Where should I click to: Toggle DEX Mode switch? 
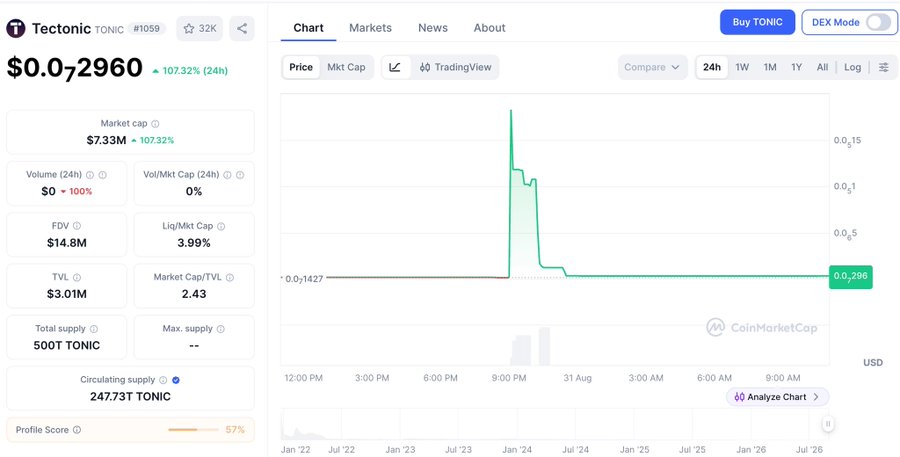[x=878, y=22]
